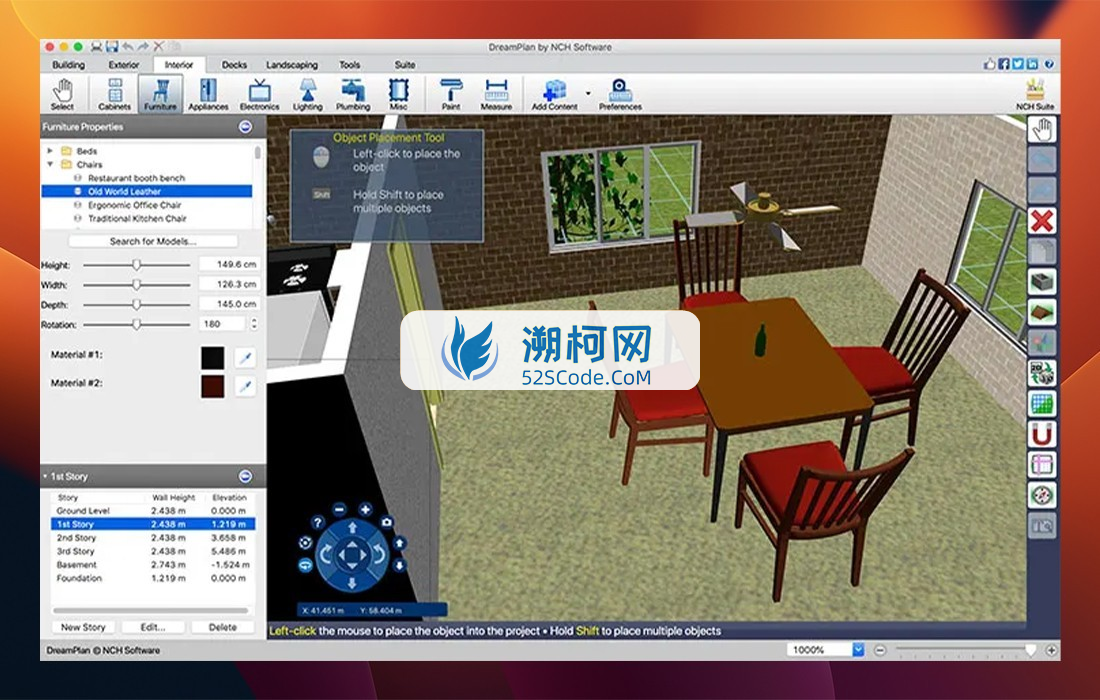Open the Misc objects category
Viewport: 1100px width, 700px height.
(398, 94)
